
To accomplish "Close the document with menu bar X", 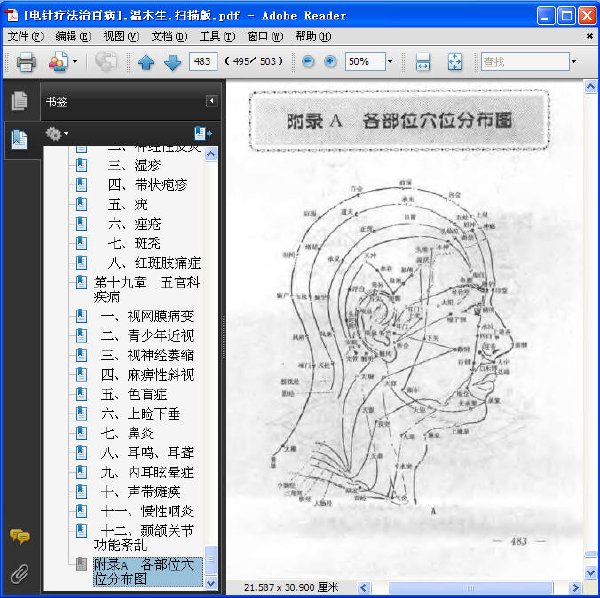I will [x=590, y=36].
